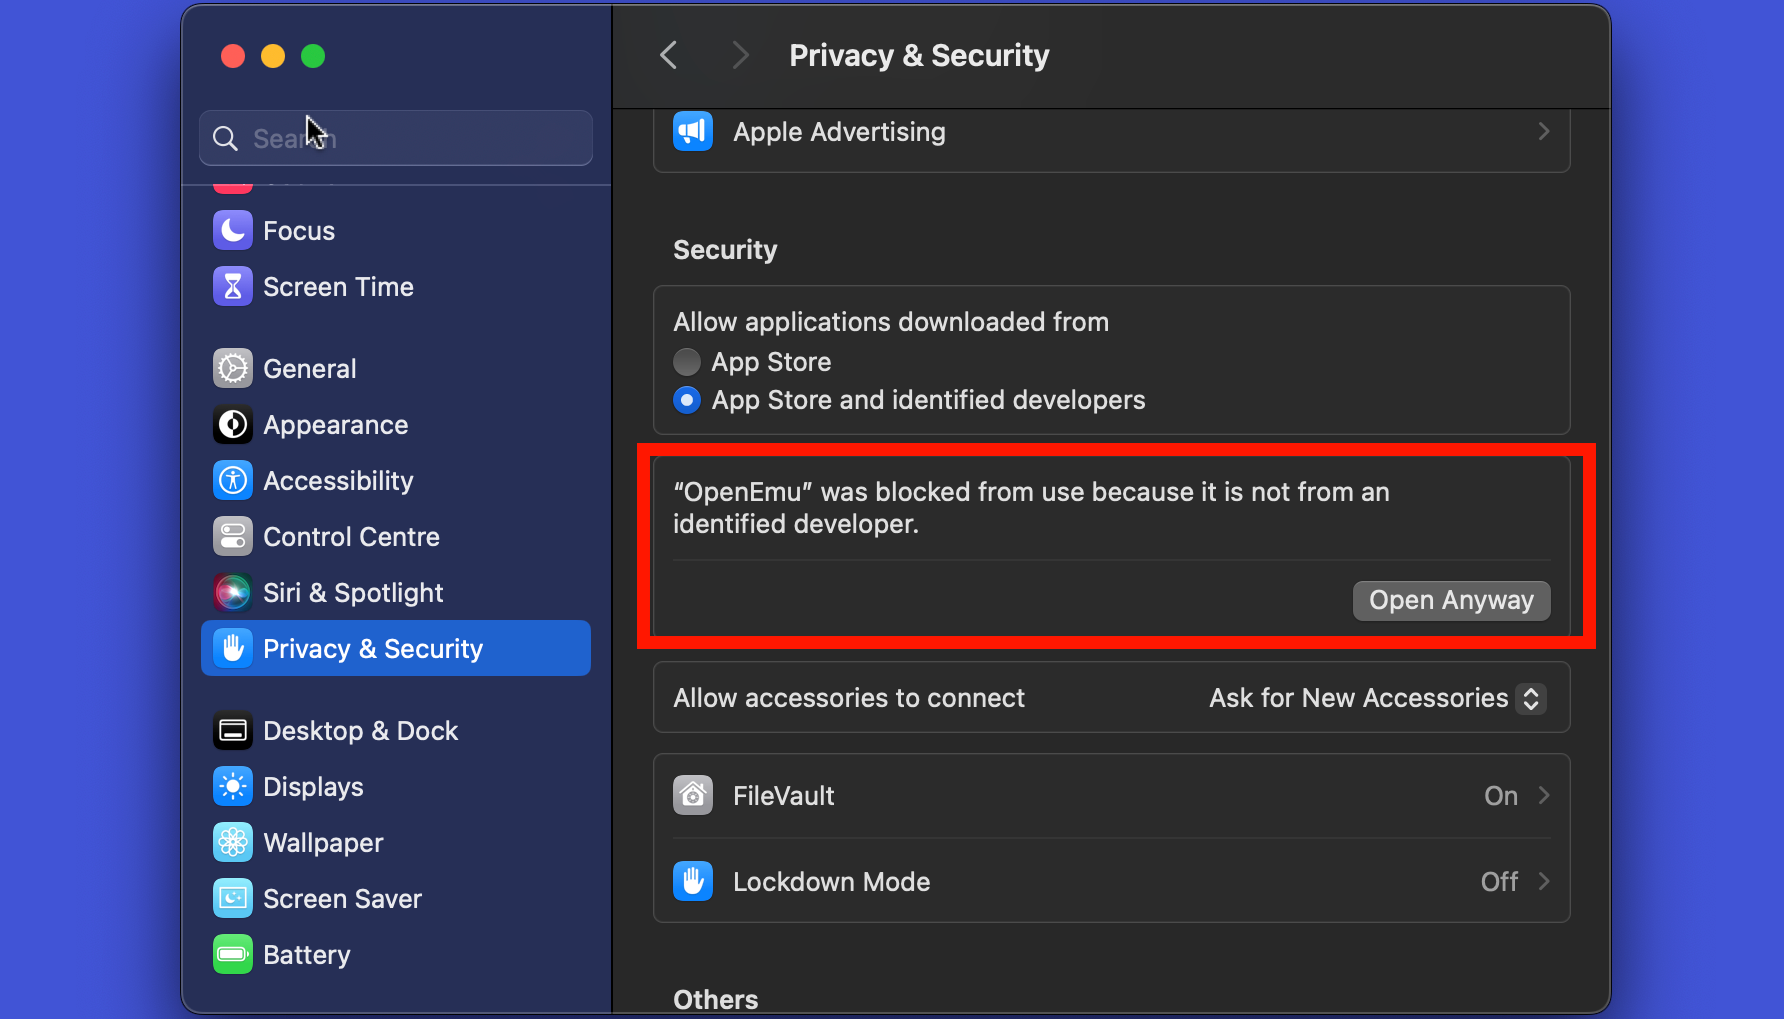1784x1019 pixels.
Task: Select the Accessibility icon in sidebar
Action: [233, 481]
